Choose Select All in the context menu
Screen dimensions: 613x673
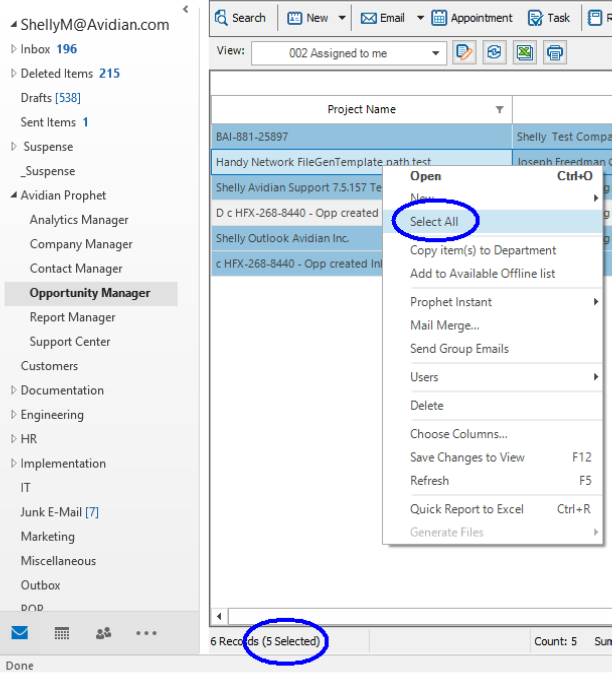pyautogui.click(x=492, y=221)
